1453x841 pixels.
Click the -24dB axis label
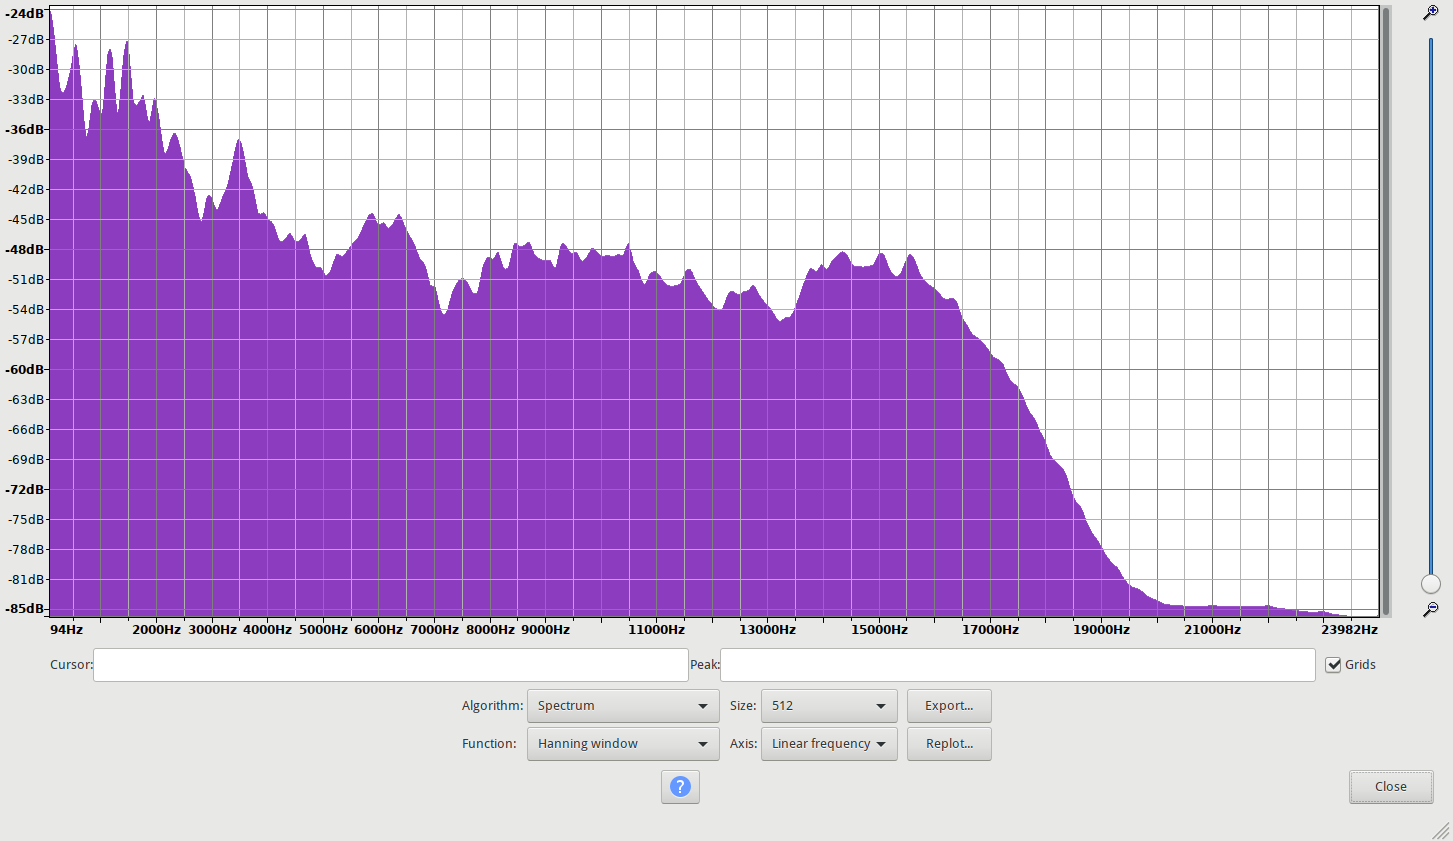25,14
